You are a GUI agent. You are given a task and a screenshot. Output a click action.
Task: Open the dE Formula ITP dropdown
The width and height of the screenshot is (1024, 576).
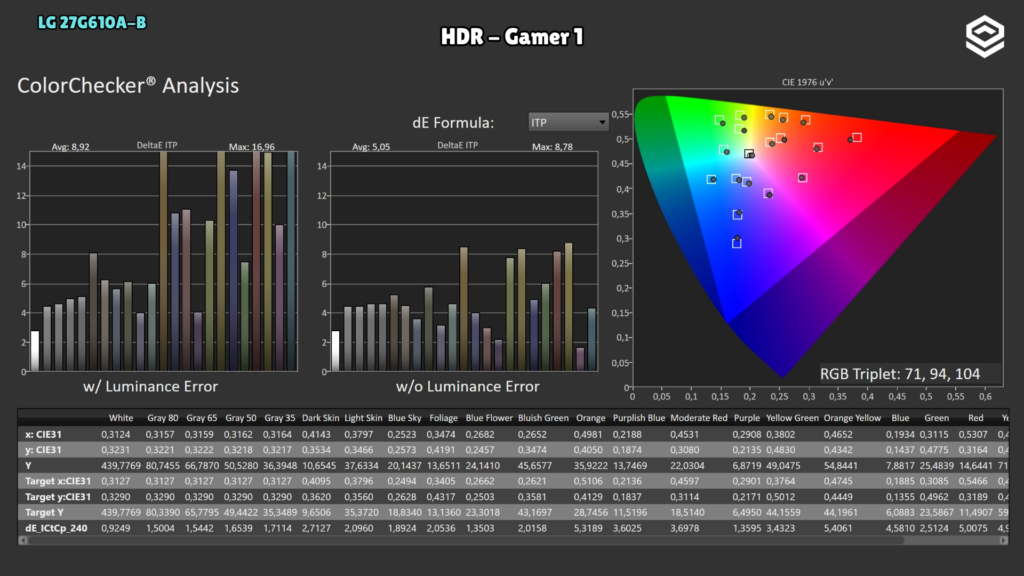tap(568, 122)
